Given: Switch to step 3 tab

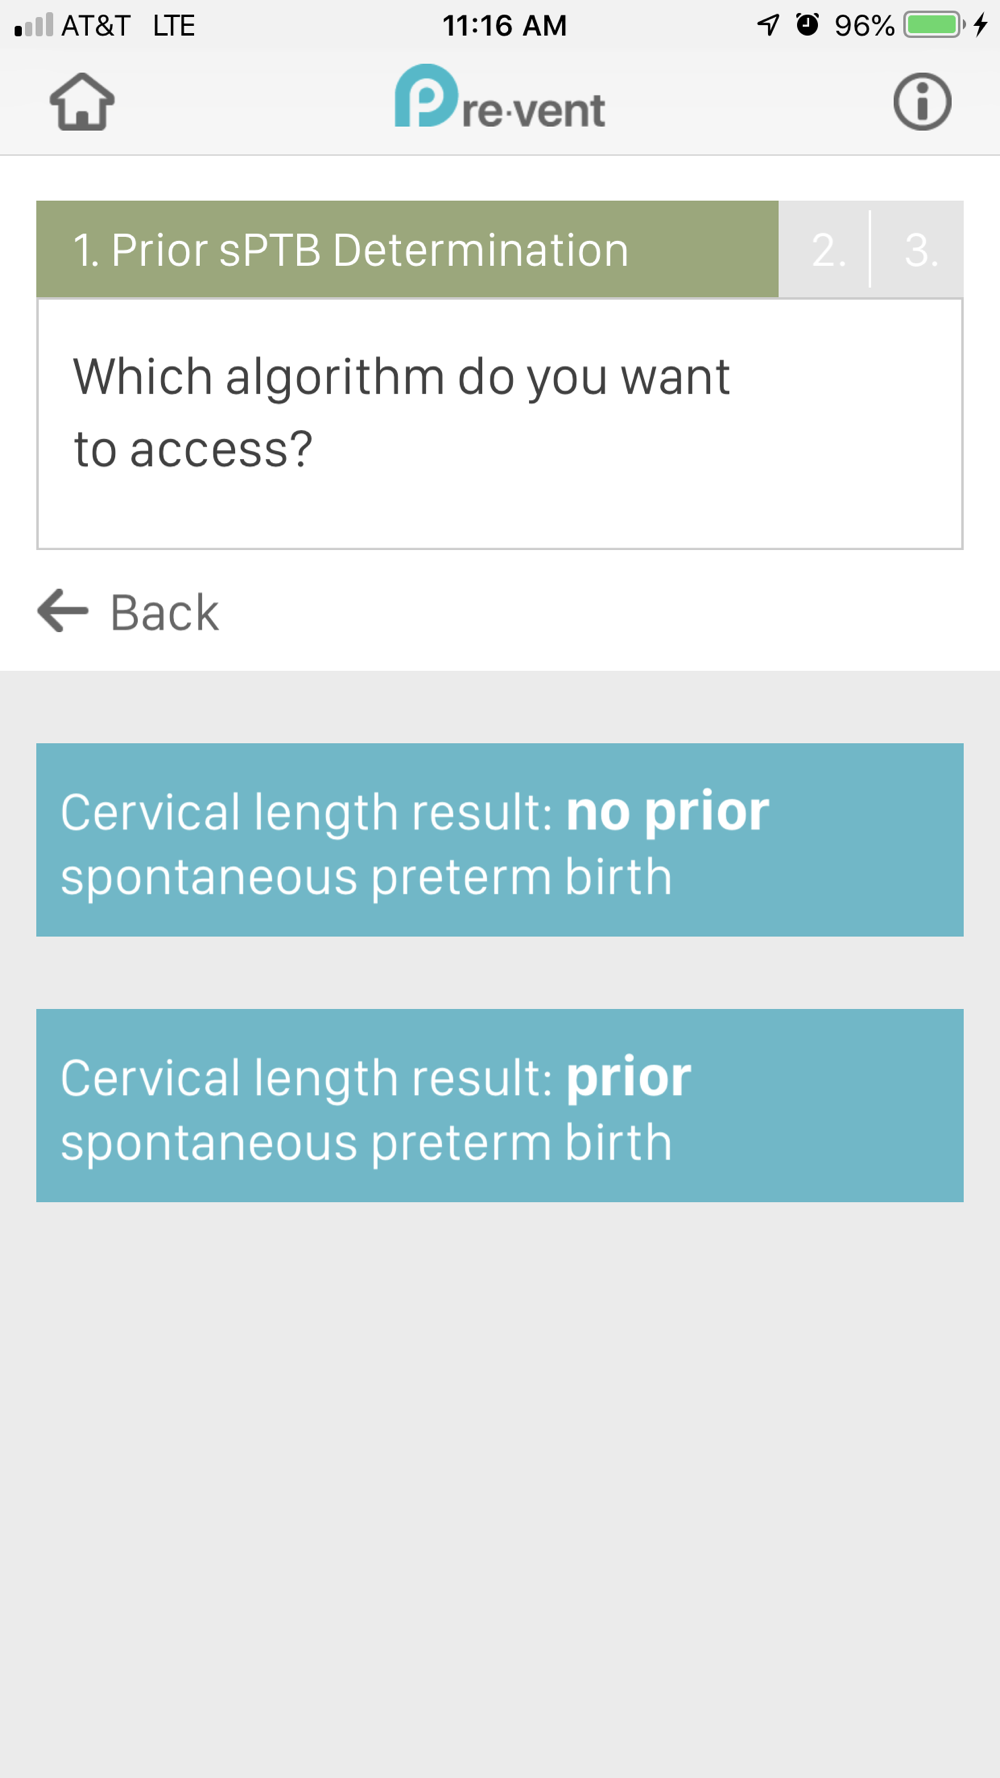Looking at the screenshot, I should point(920,250).
